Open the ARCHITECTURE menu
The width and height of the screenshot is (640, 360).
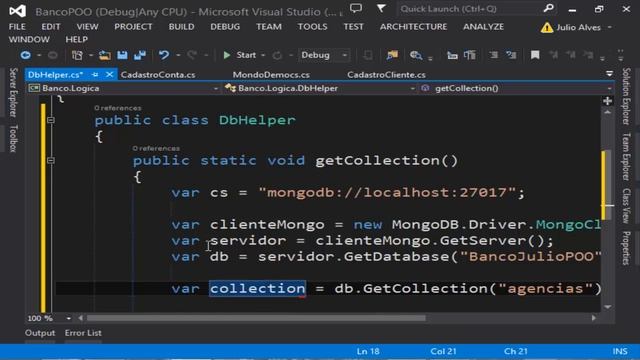pos(413,27)
